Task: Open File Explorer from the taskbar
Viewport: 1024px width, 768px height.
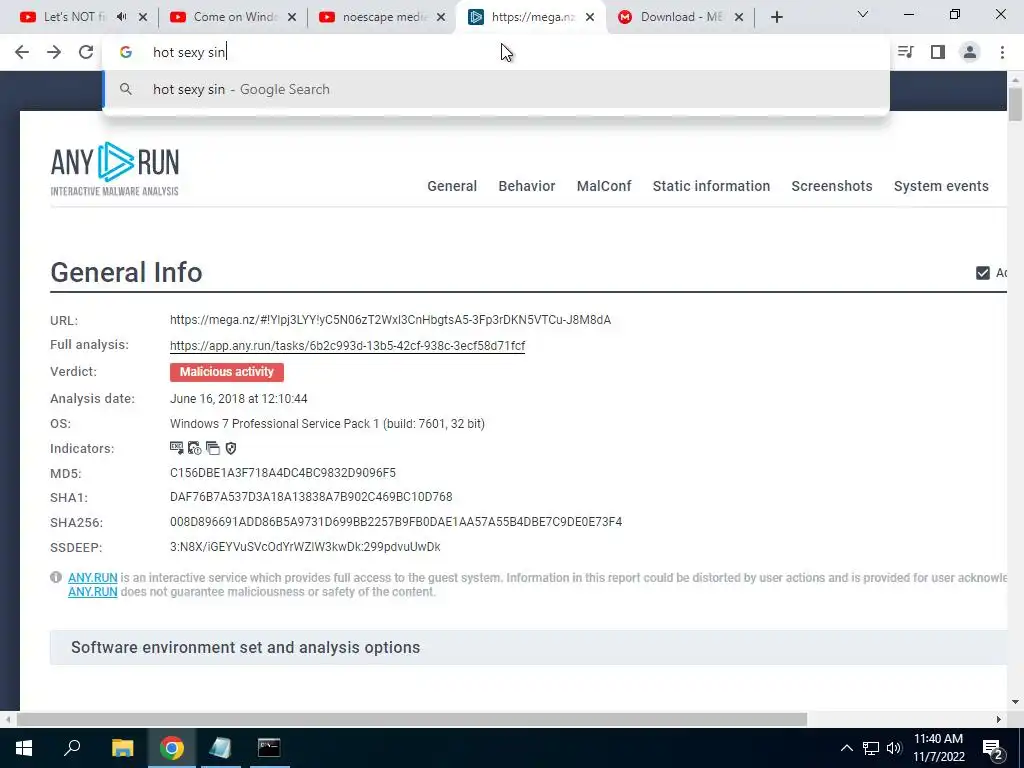Action: [x=122, y=748]
